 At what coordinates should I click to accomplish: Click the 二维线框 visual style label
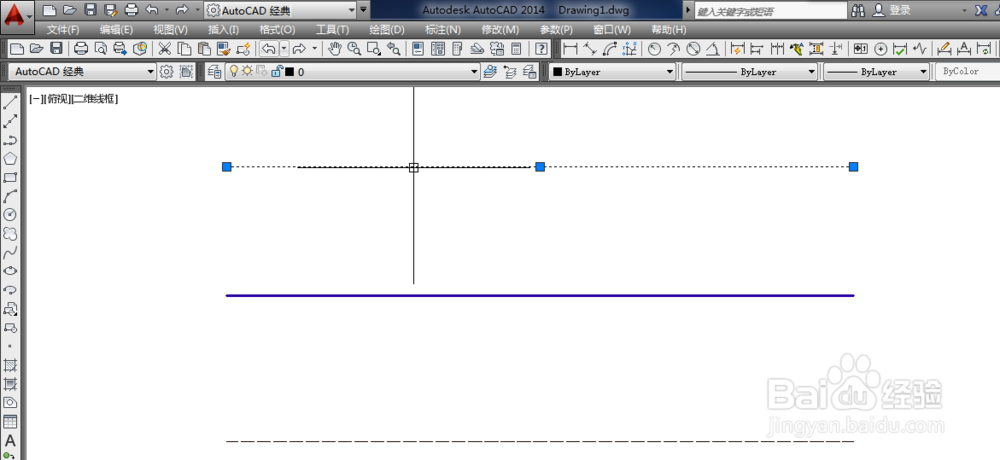[95, 99]
